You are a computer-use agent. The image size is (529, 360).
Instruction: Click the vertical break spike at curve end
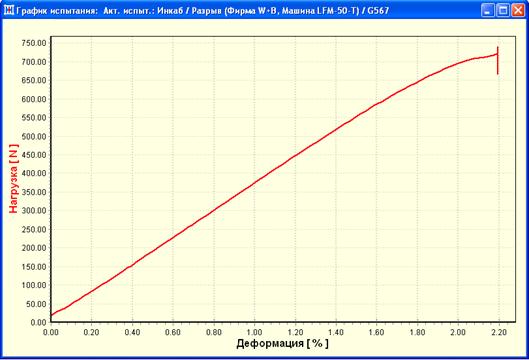(498, 61)
